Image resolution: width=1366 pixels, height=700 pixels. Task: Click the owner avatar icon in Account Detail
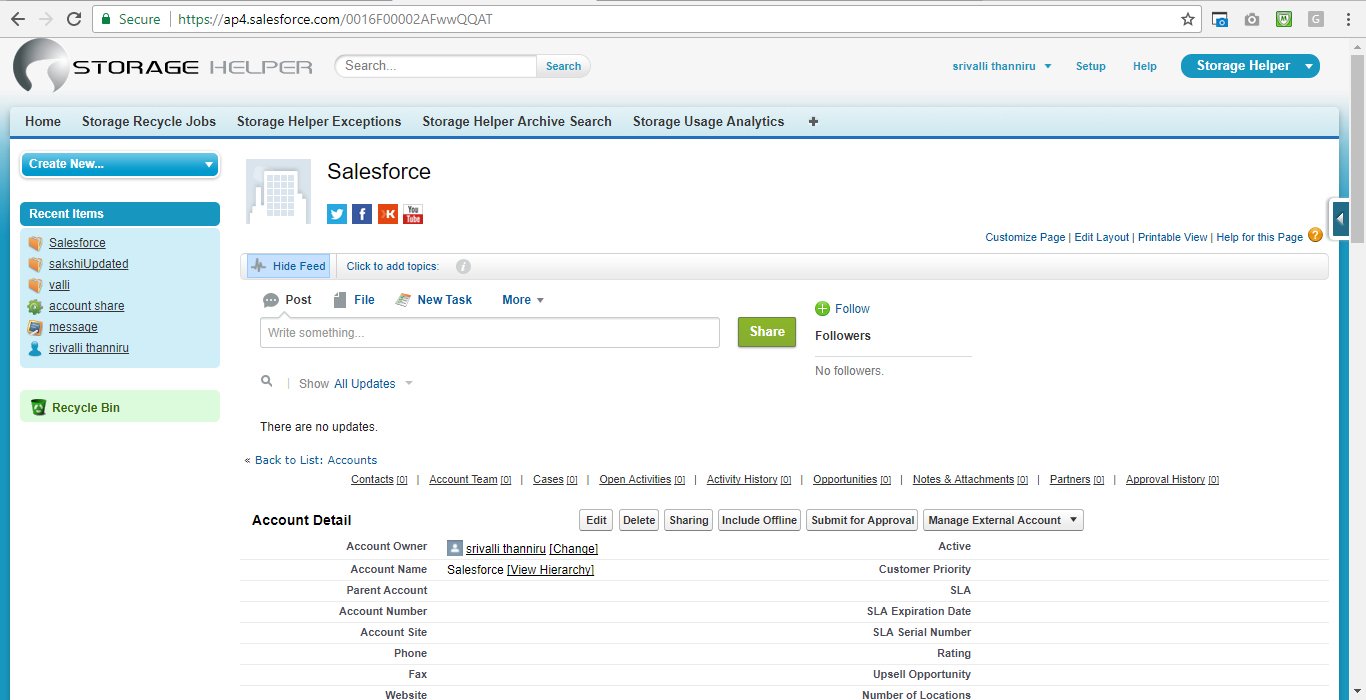[455, 548]
